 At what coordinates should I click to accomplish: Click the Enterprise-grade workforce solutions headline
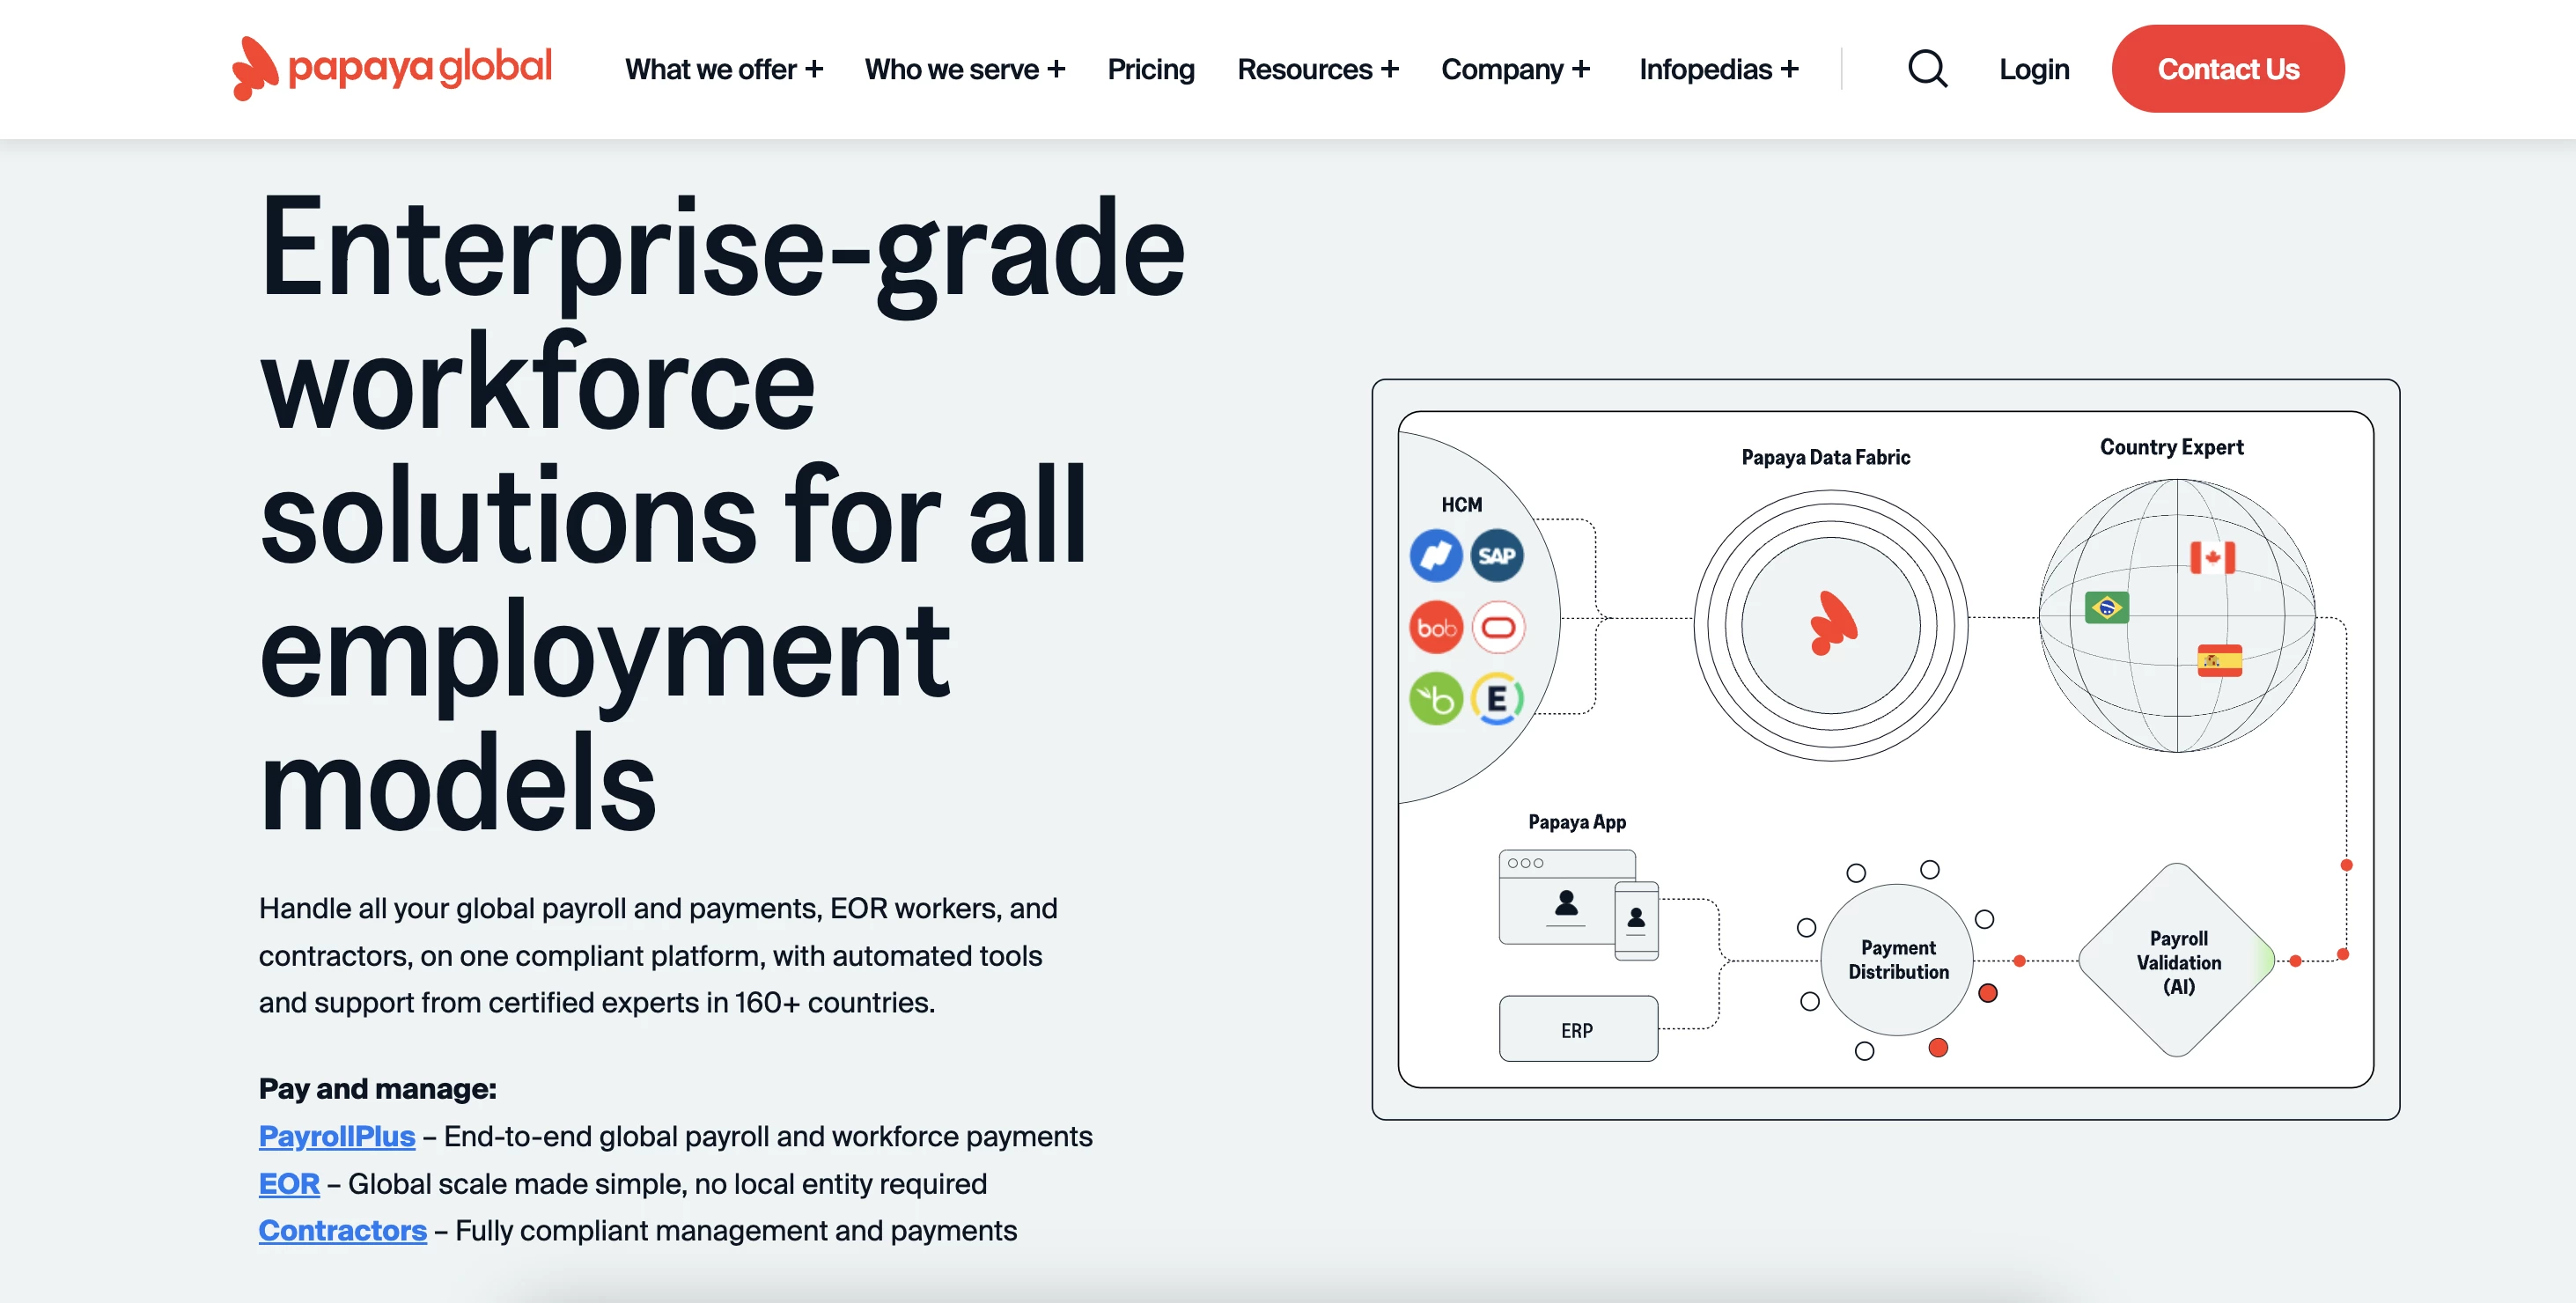[x=722, y=514]
